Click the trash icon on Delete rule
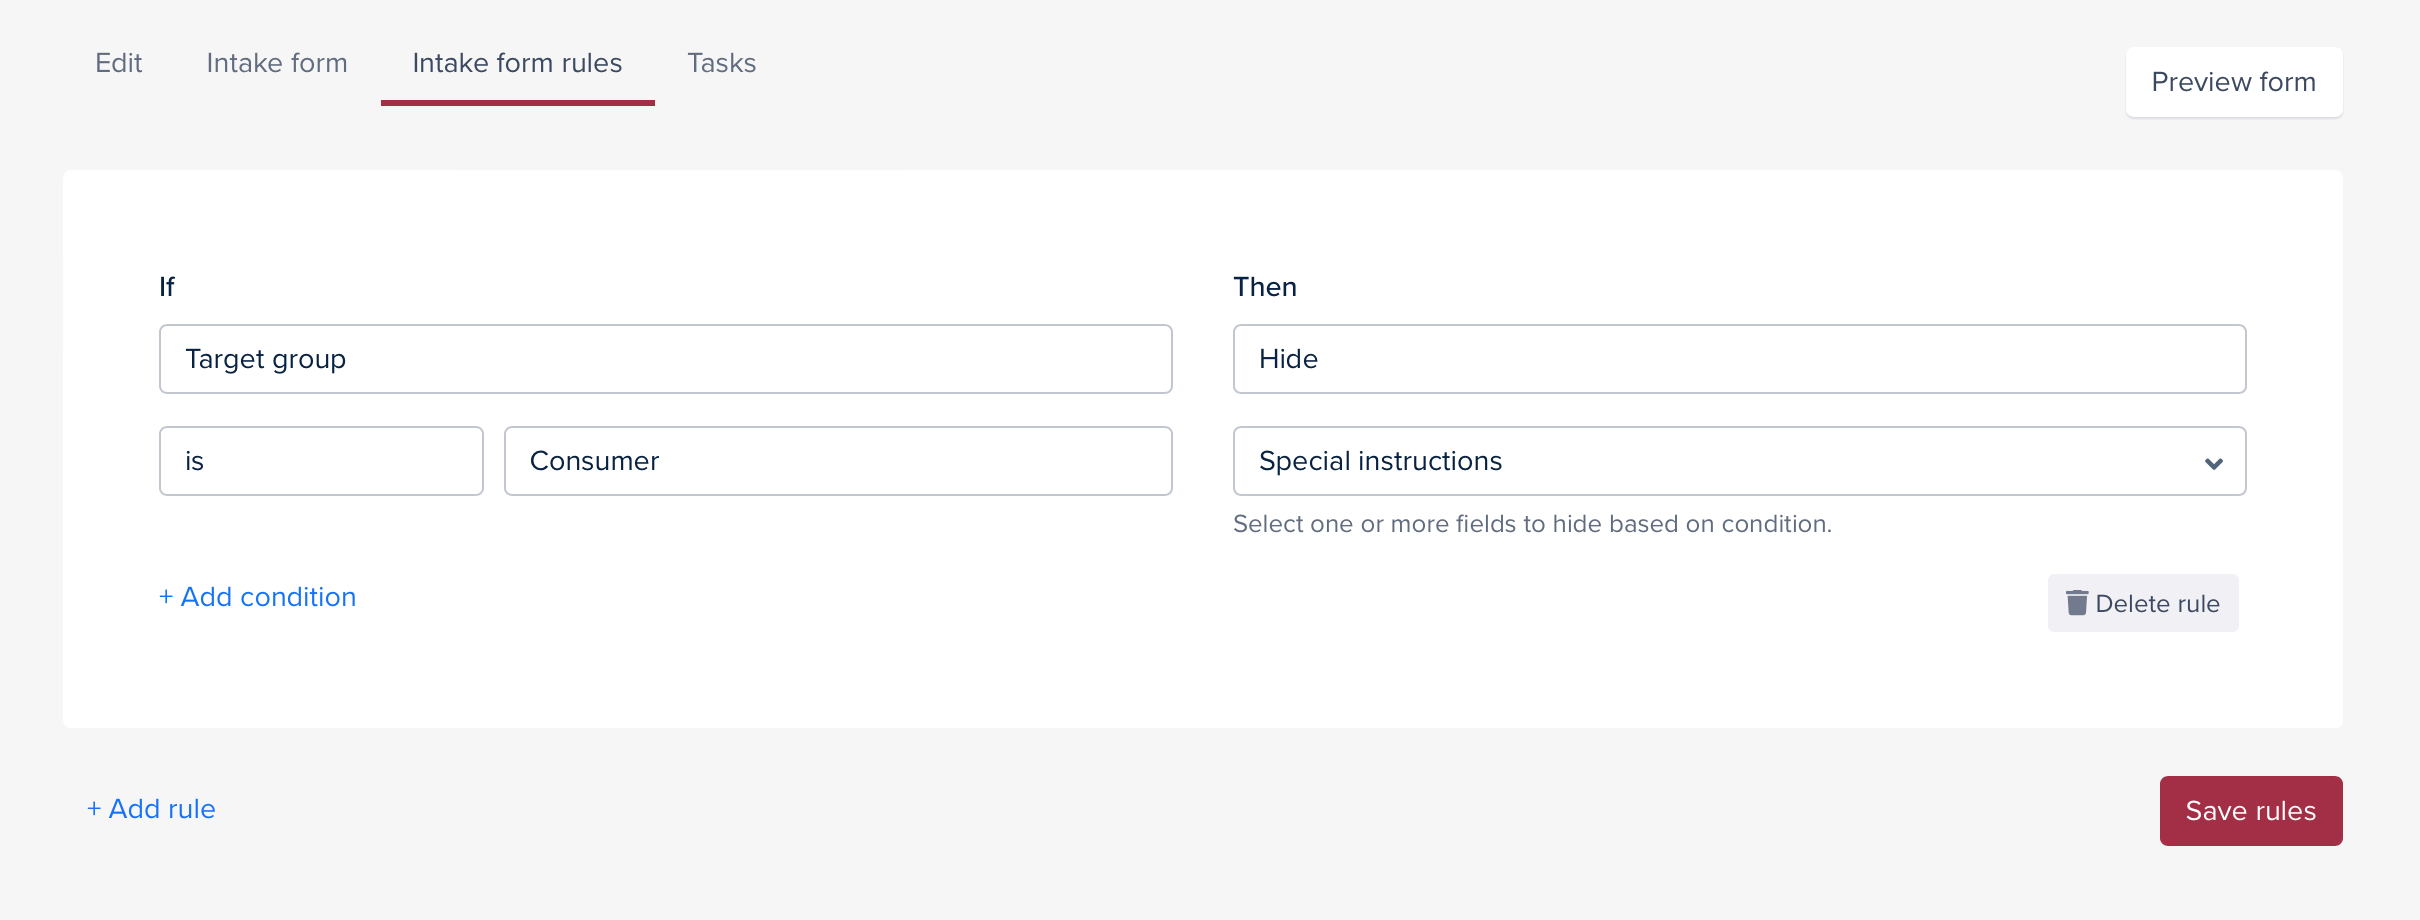 point(2077,603)
